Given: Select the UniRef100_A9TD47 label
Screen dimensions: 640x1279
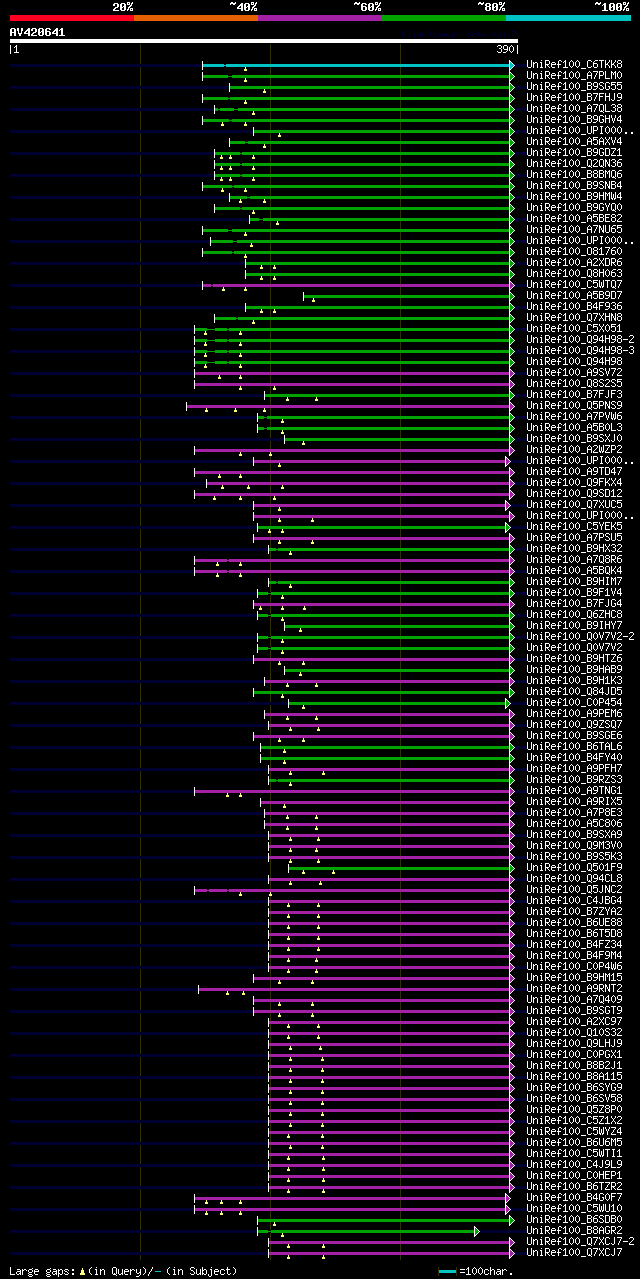Looking at the screenshot, I should (572, 471).
